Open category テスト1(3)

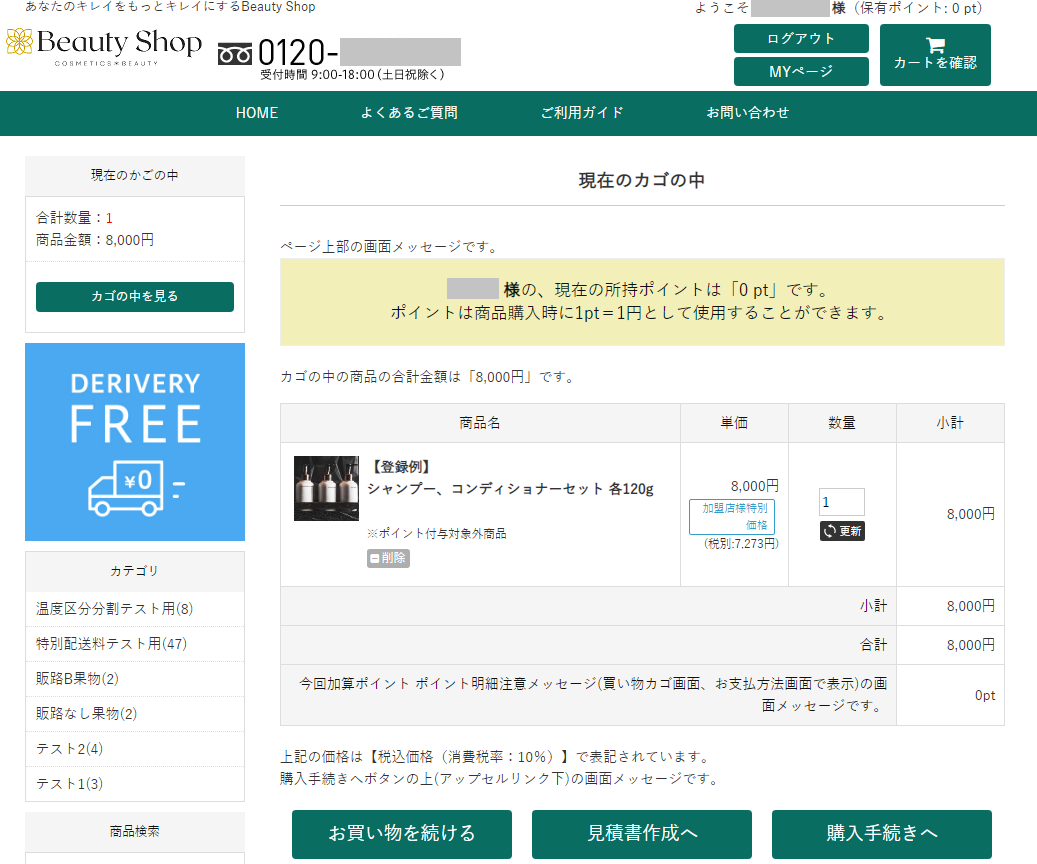pyautogui.click(x=69, y=784)
